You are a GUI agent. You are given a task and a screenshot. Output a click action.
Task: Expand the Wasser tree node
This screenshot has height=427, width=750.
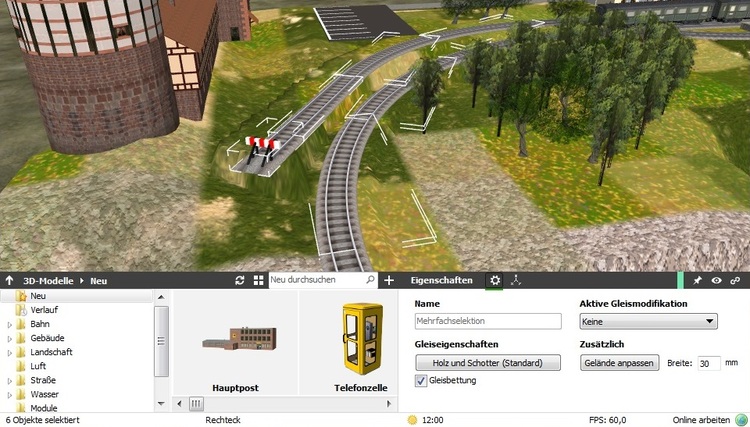tap(9, 395)
